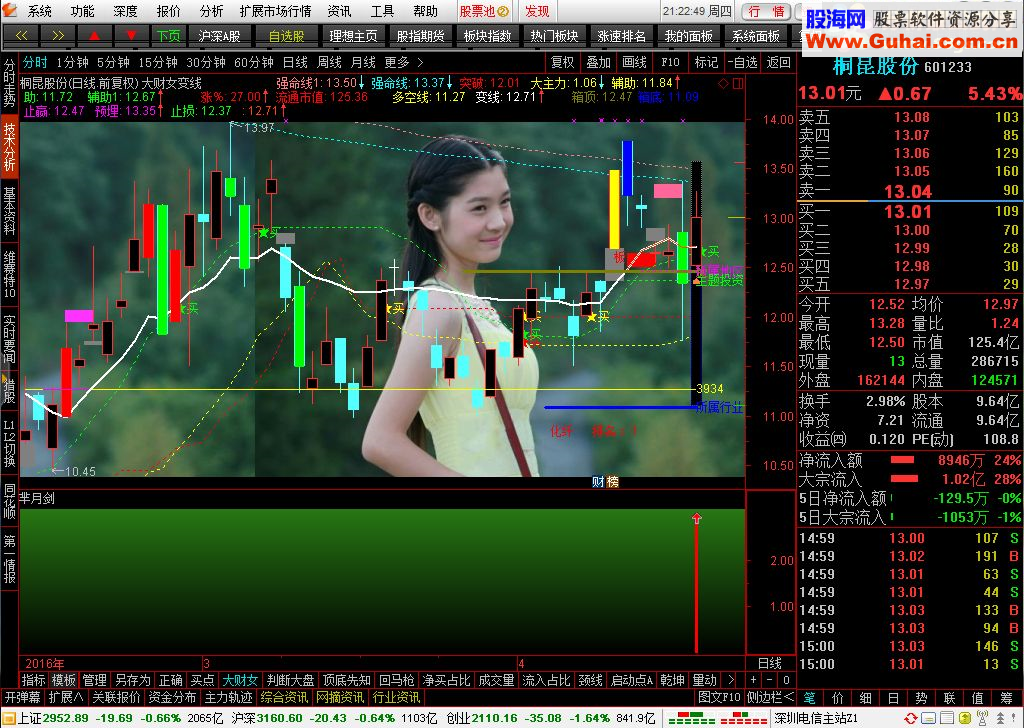Toggle the 复权 price adjustment option
This screenshot has height=728, width=1024.
tap(562, 63)
